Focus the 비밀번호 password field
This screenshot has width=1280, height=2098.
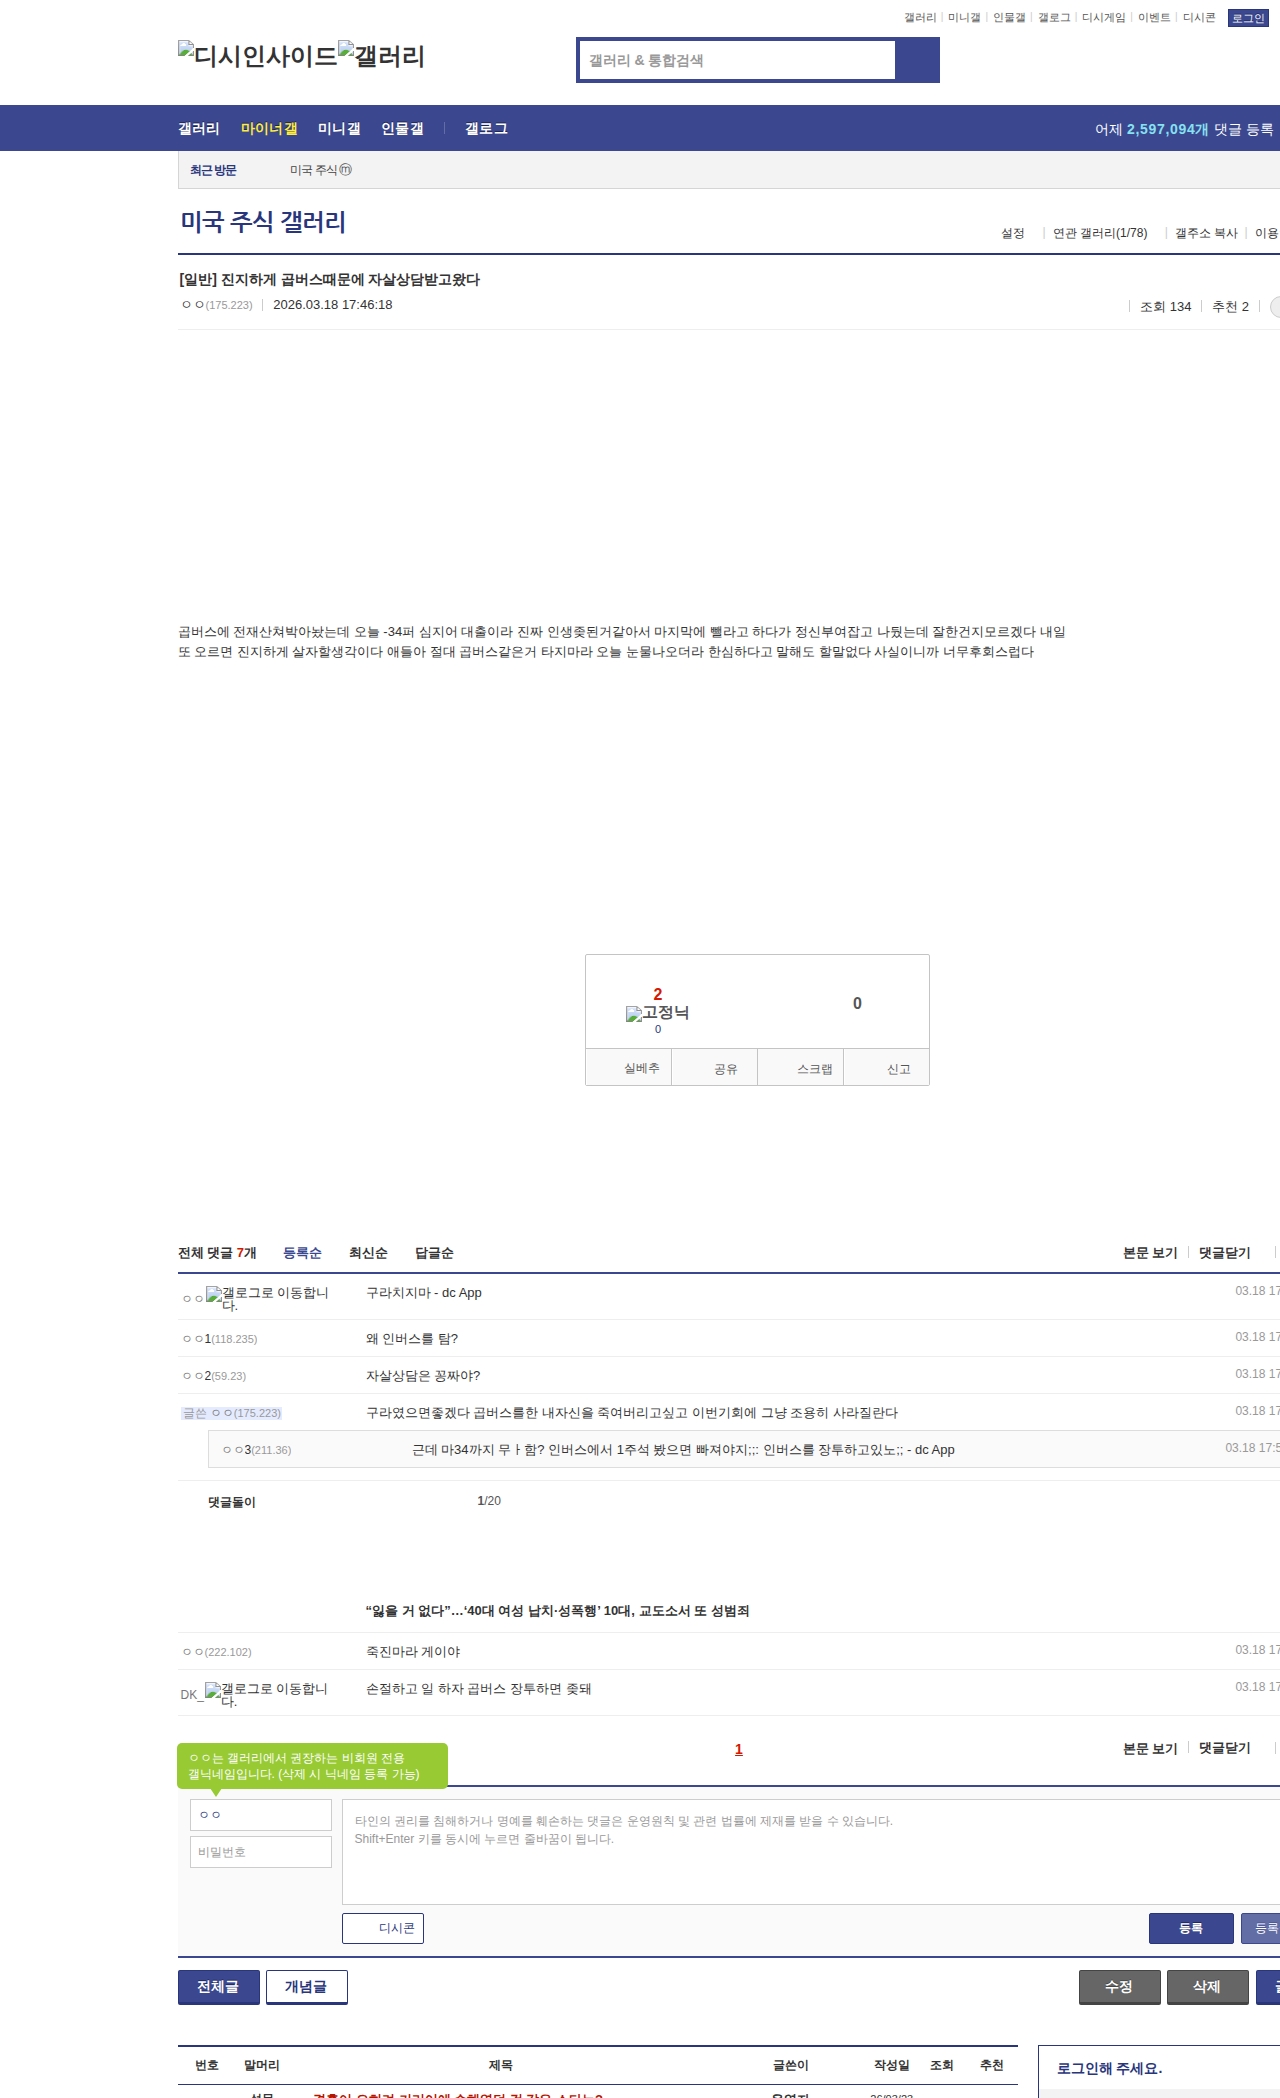point(261,1852)
